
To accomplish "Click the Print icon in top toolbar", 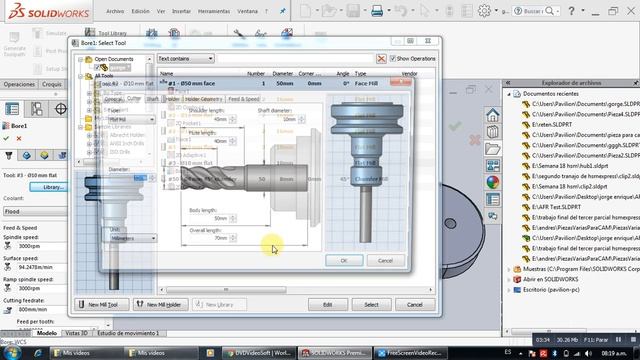I will click(x=377, y=11).
